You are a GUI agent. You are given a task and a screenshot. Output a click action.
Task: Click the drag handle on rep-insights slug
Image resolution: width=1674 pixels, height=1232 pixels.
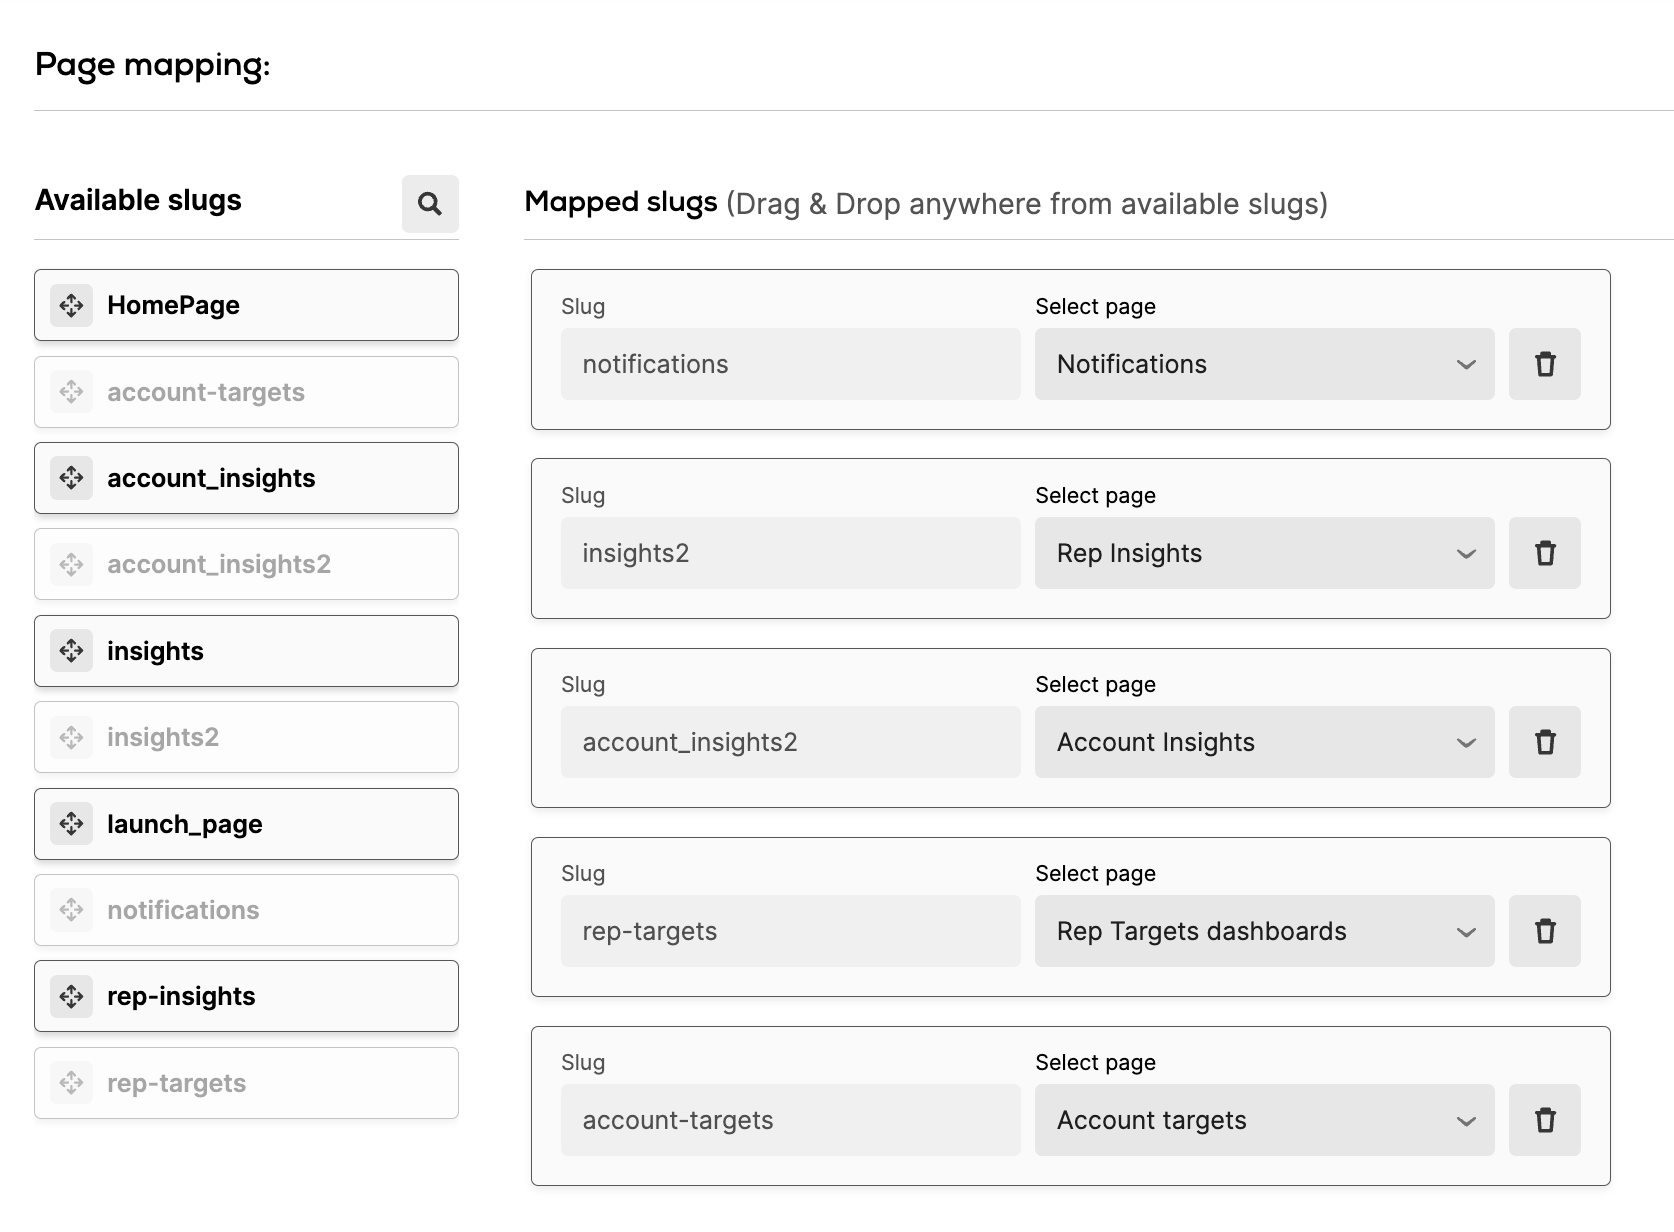(71, 996)
